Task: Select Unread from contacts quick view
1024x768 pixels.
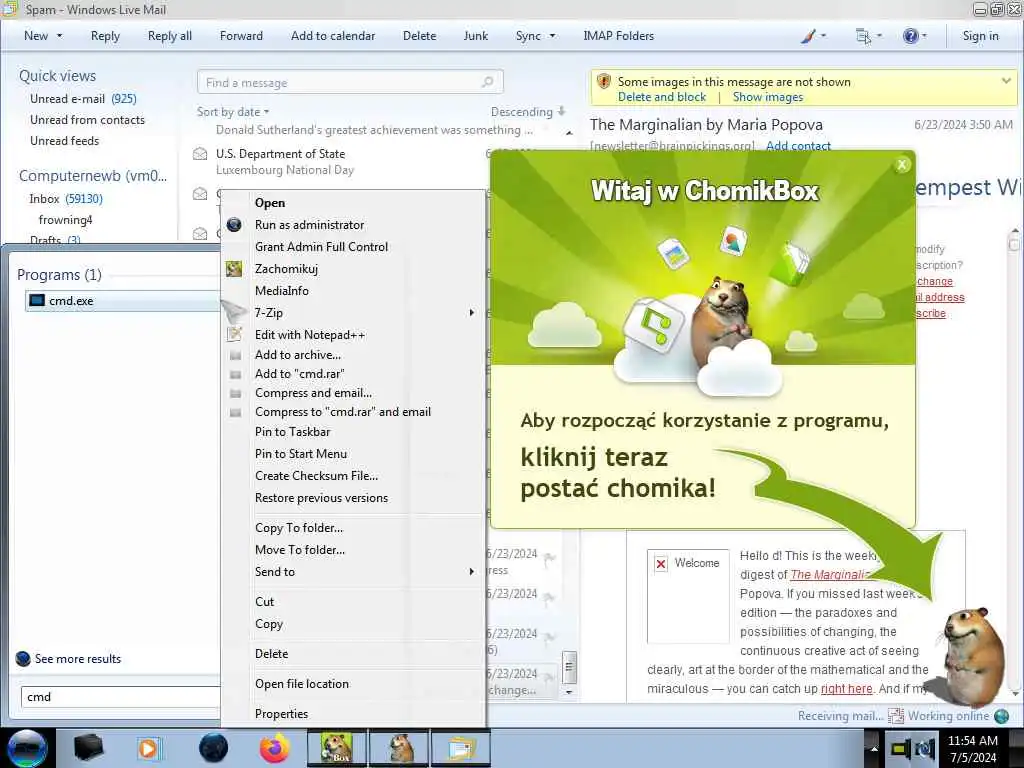Action: (x=88, y=120)
